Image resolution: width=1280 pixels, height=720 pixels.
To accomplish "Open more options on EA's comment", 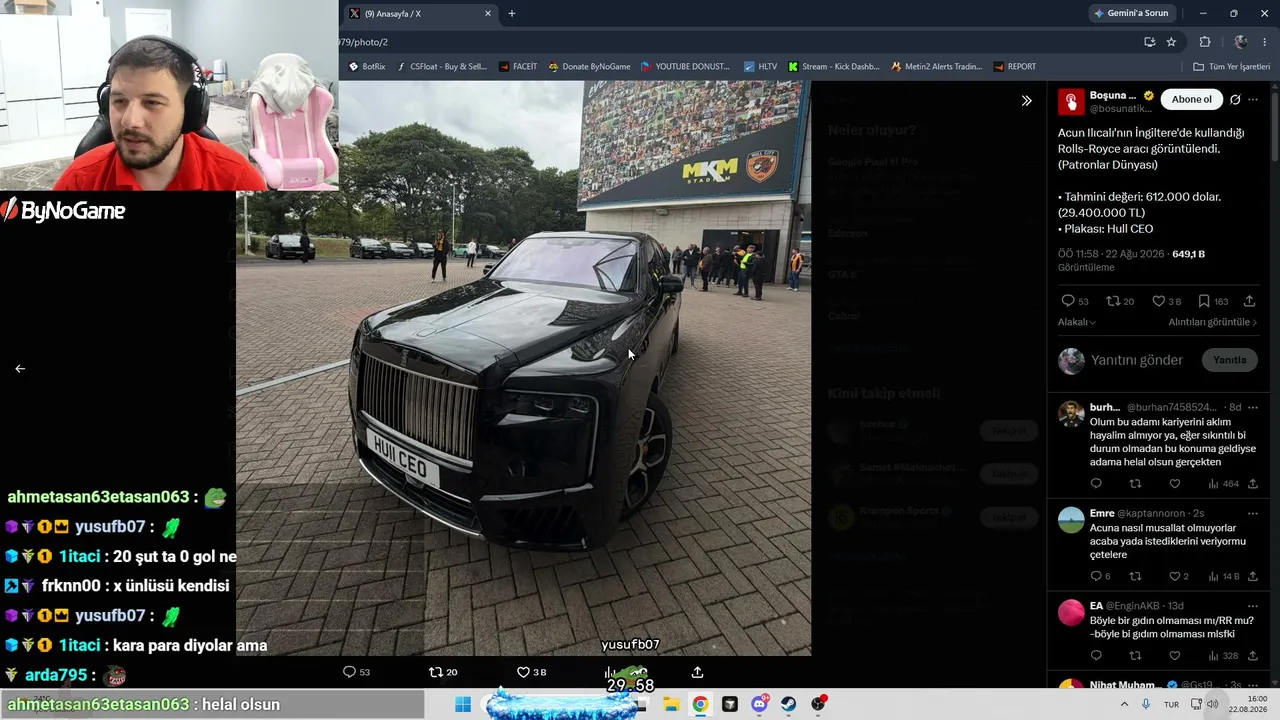I will coord(1253,606).
